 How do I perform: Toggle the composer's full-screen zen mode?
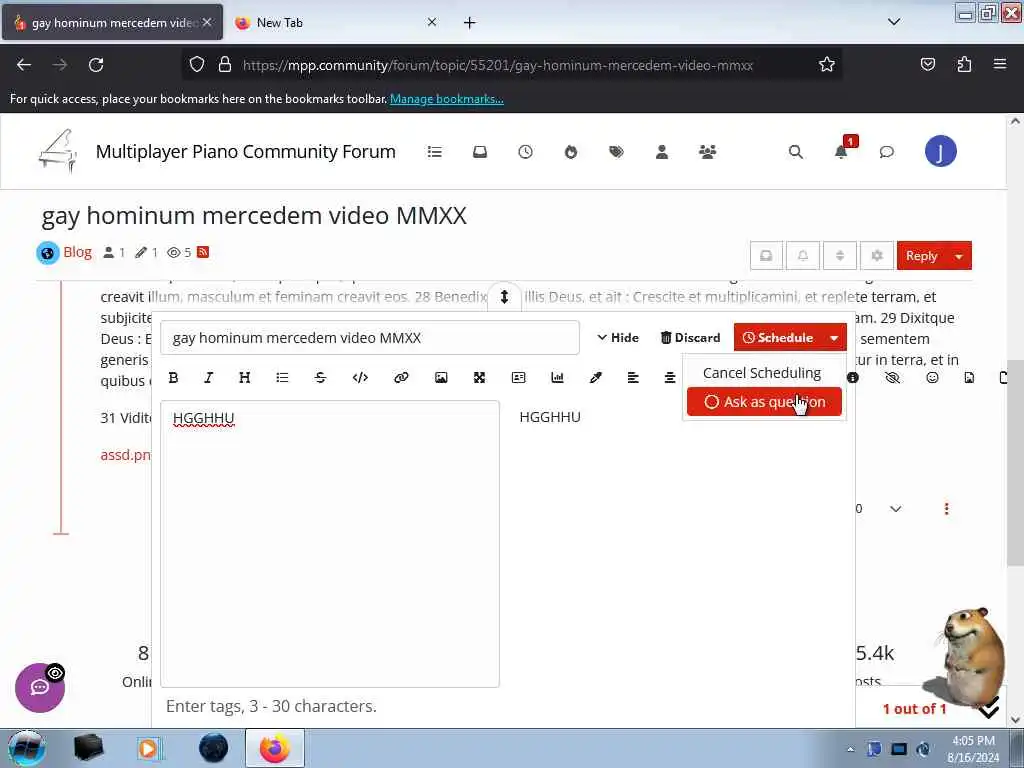tap(479, 377)
